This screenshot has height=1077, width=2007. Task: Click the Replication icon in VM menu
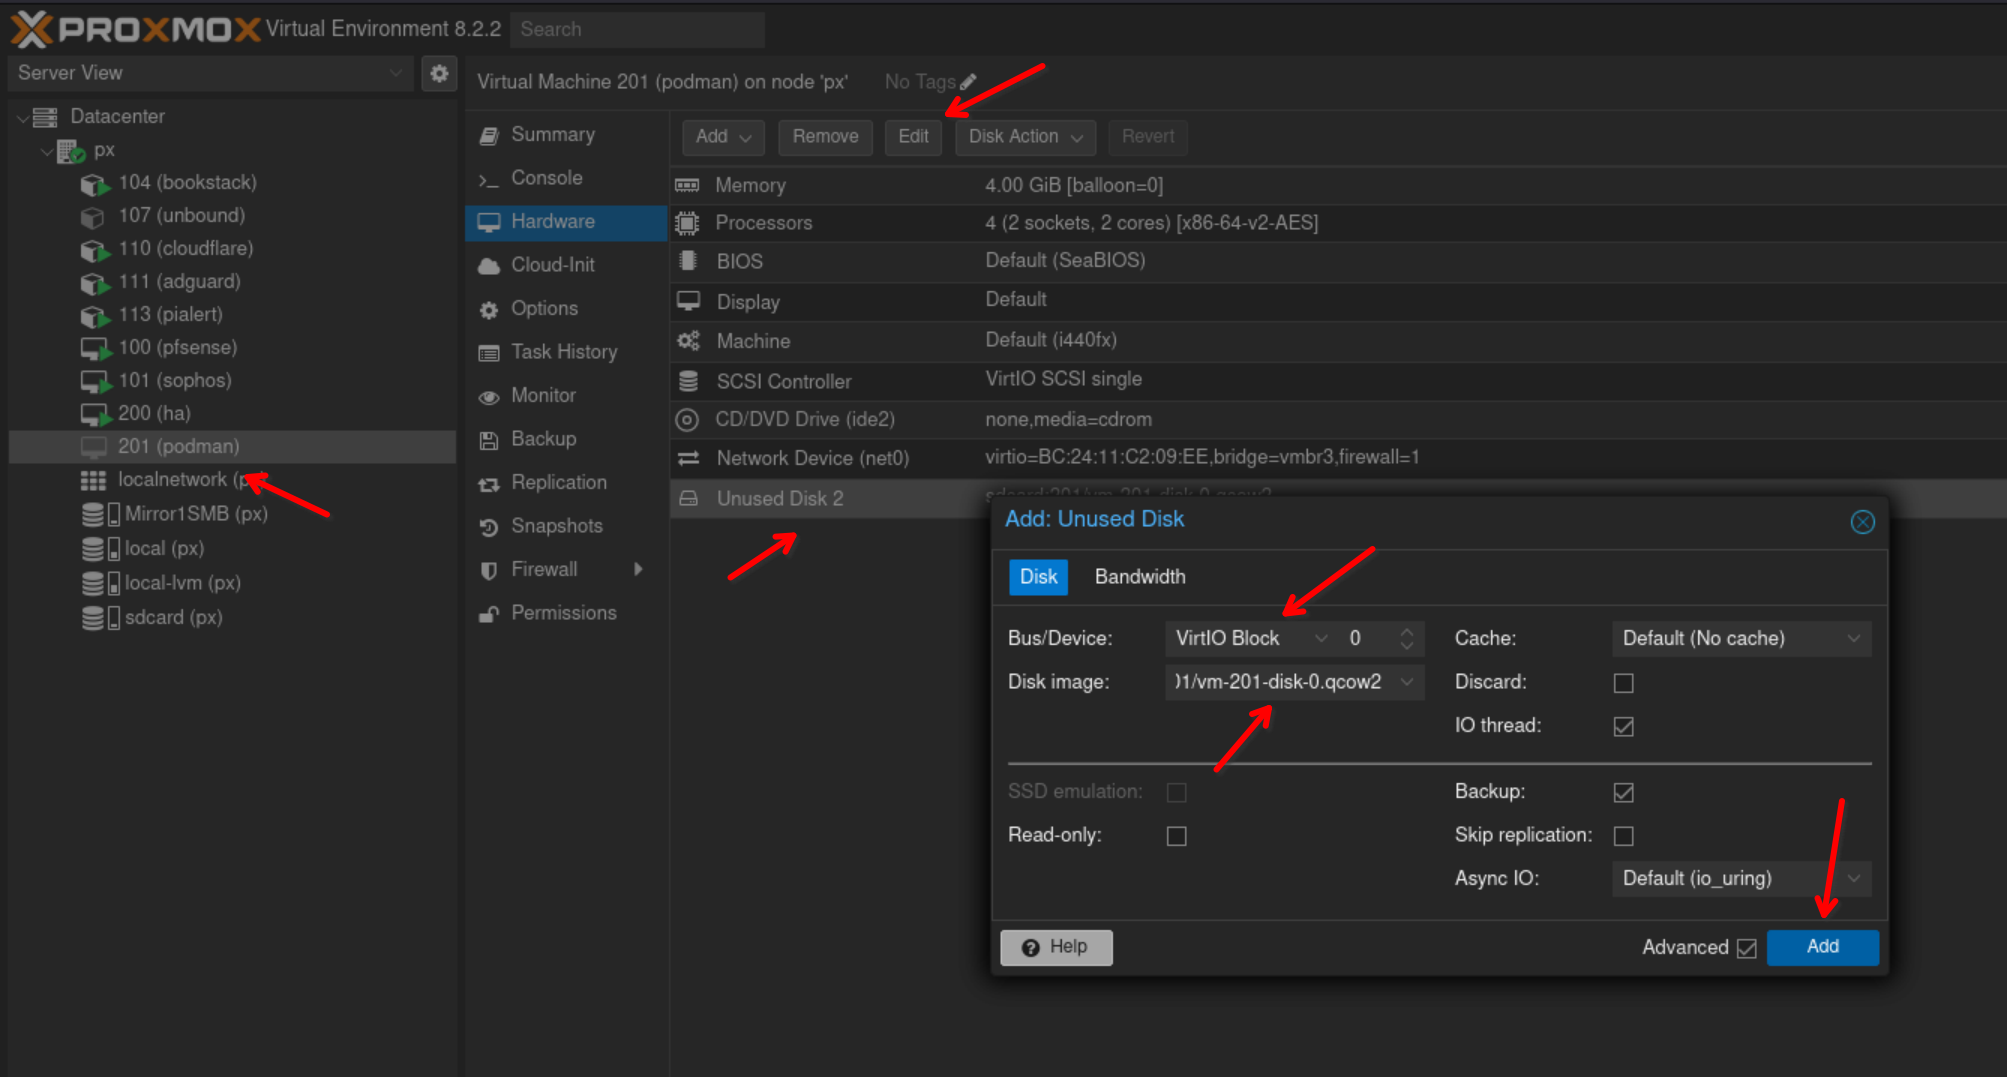[x=489, y=484]
